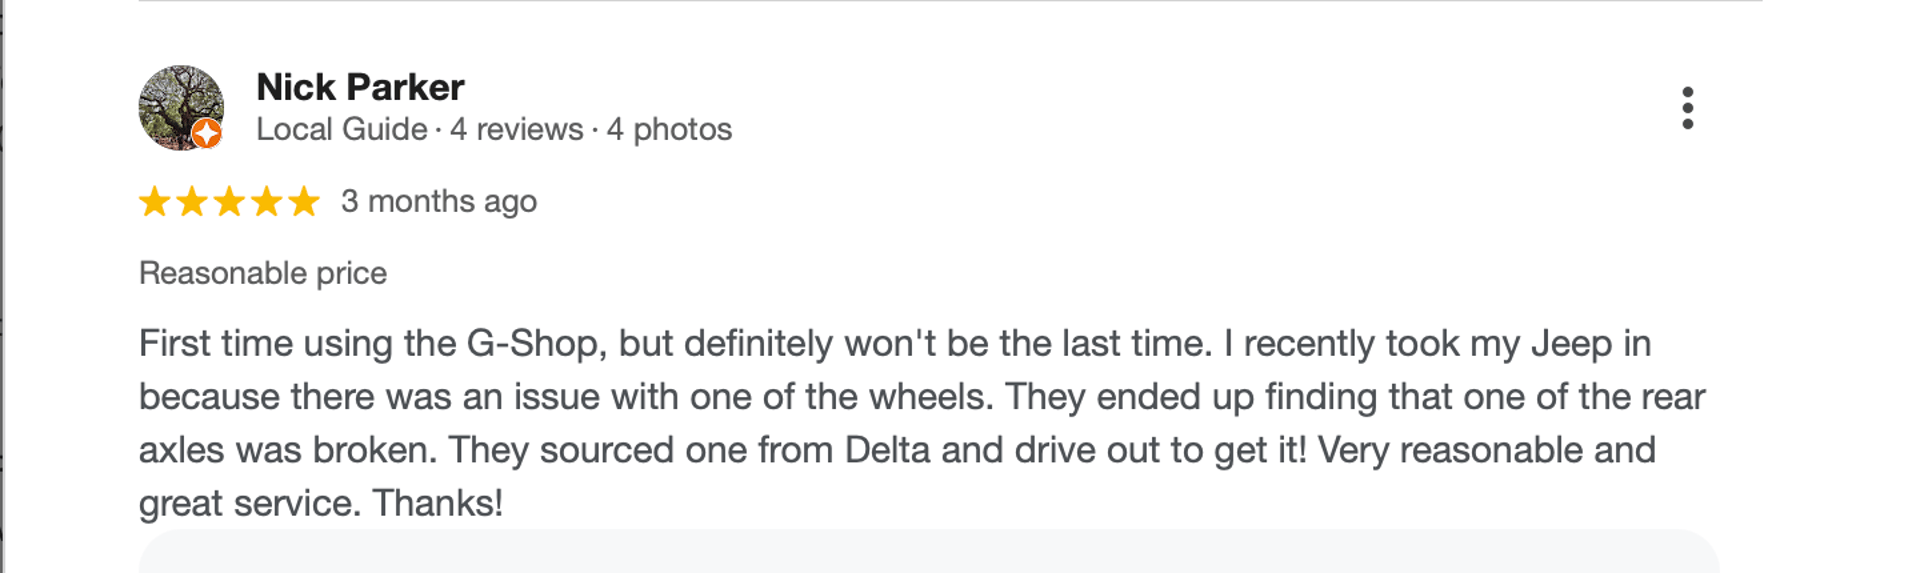Click the word 'Delta' in the review
1920x573 pixels.
(x=887, y=450)
